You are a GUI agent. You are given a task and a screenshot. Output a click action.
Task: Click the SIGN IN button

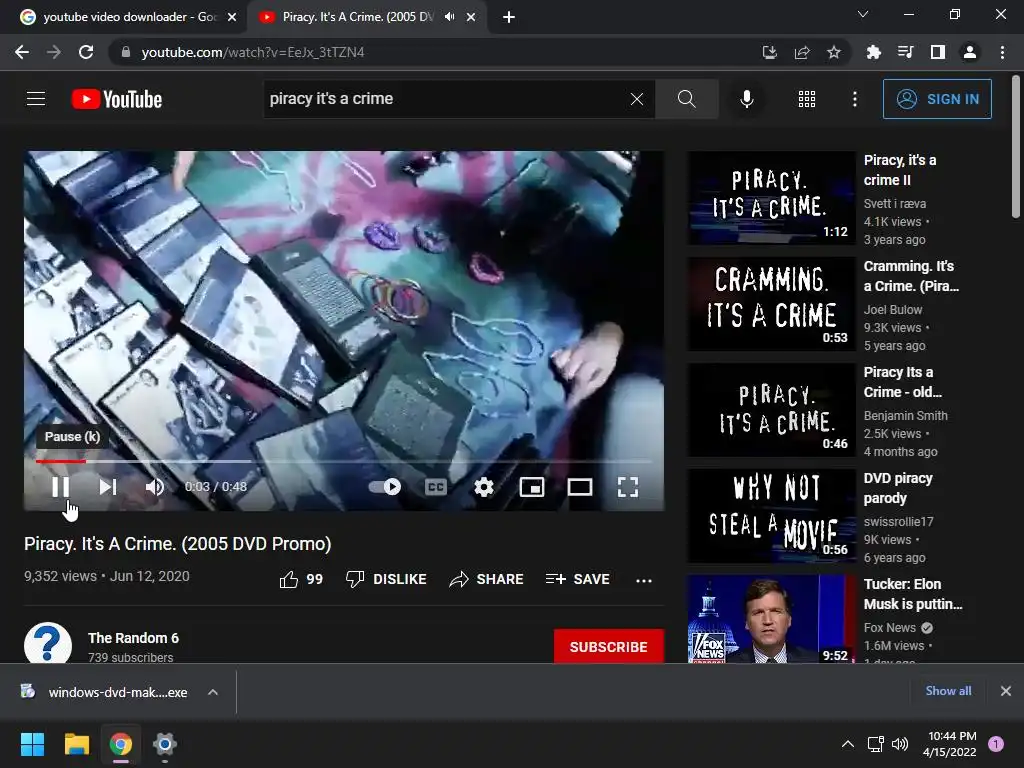click(x=937, y=99)
